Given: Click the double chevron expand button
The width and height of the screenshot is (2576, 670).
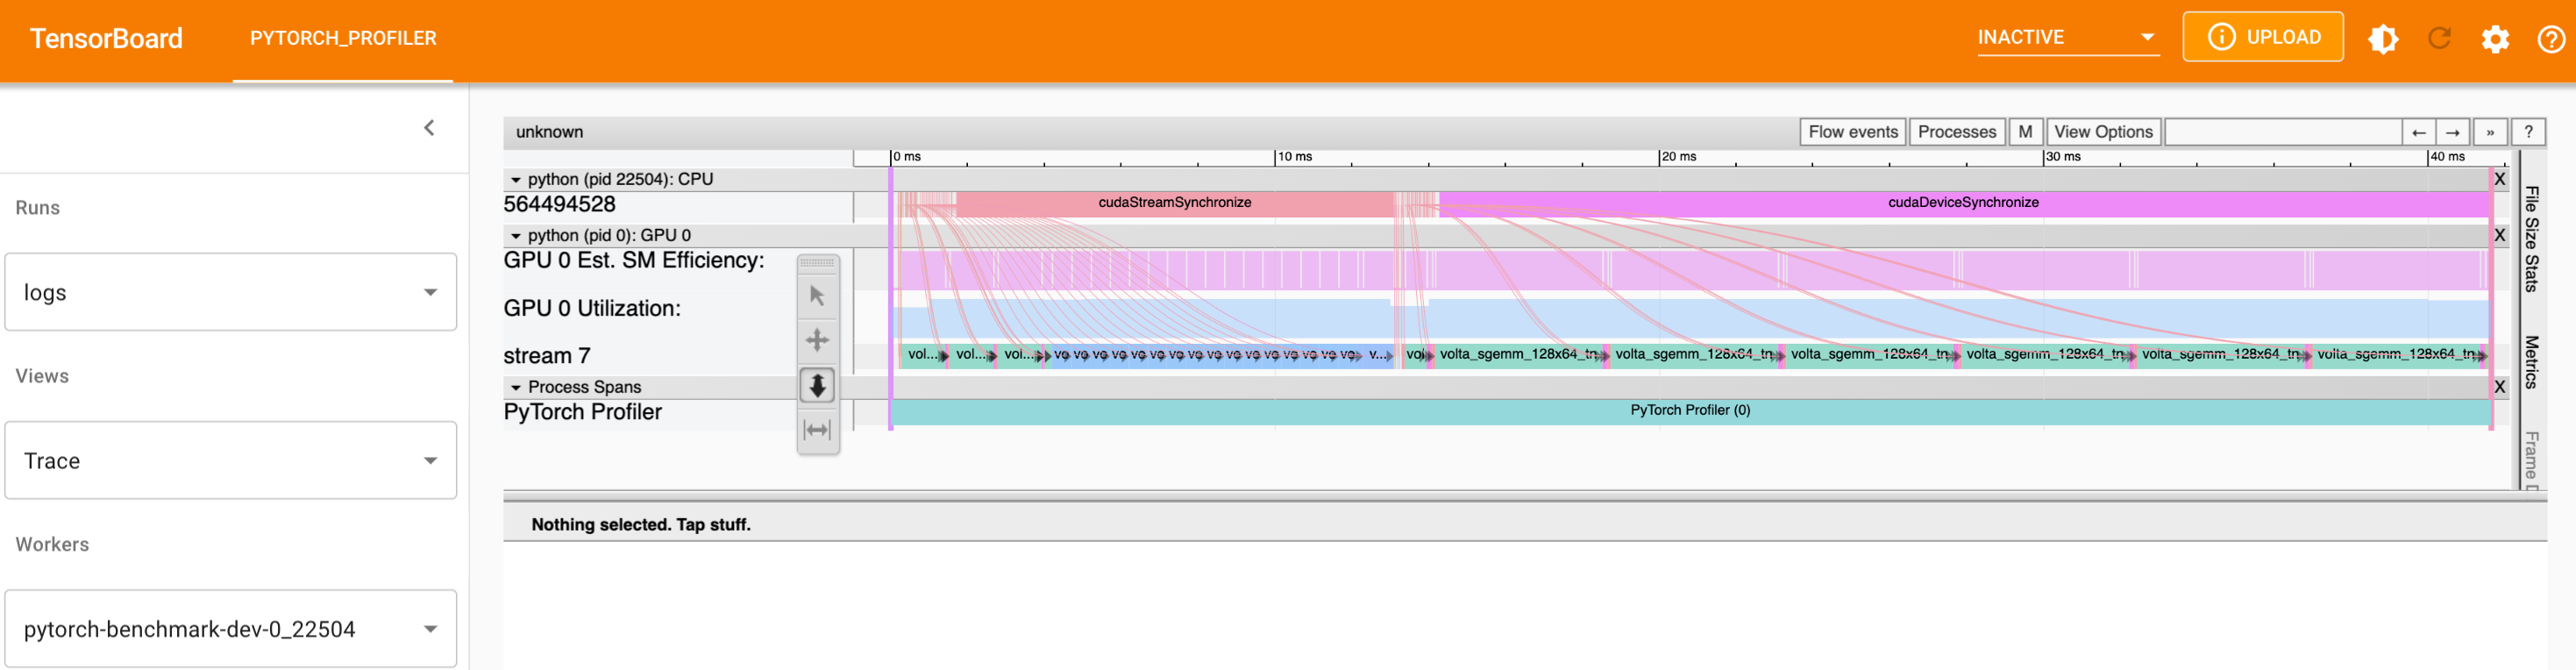Looking at the screenshot, I should point(2489,132).
